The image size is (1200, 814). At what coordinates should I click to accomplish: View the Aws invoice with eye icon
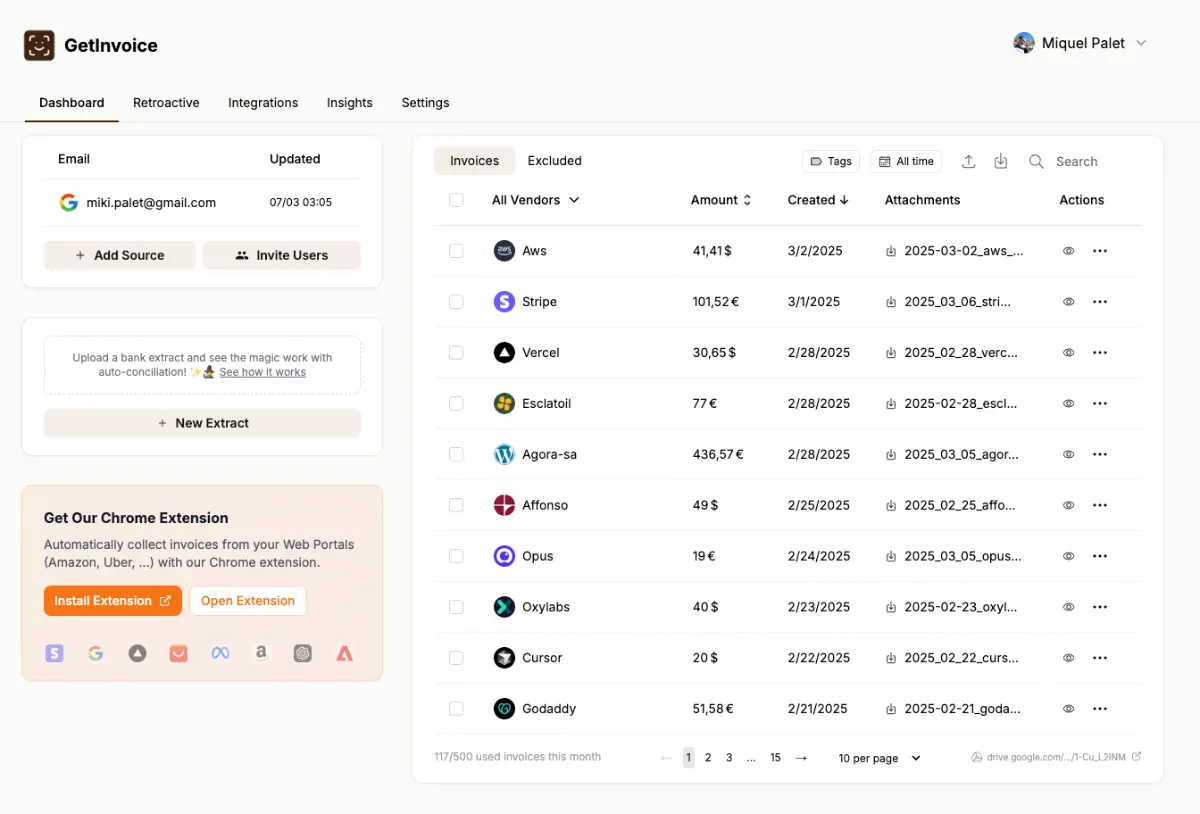[1068, 251]
